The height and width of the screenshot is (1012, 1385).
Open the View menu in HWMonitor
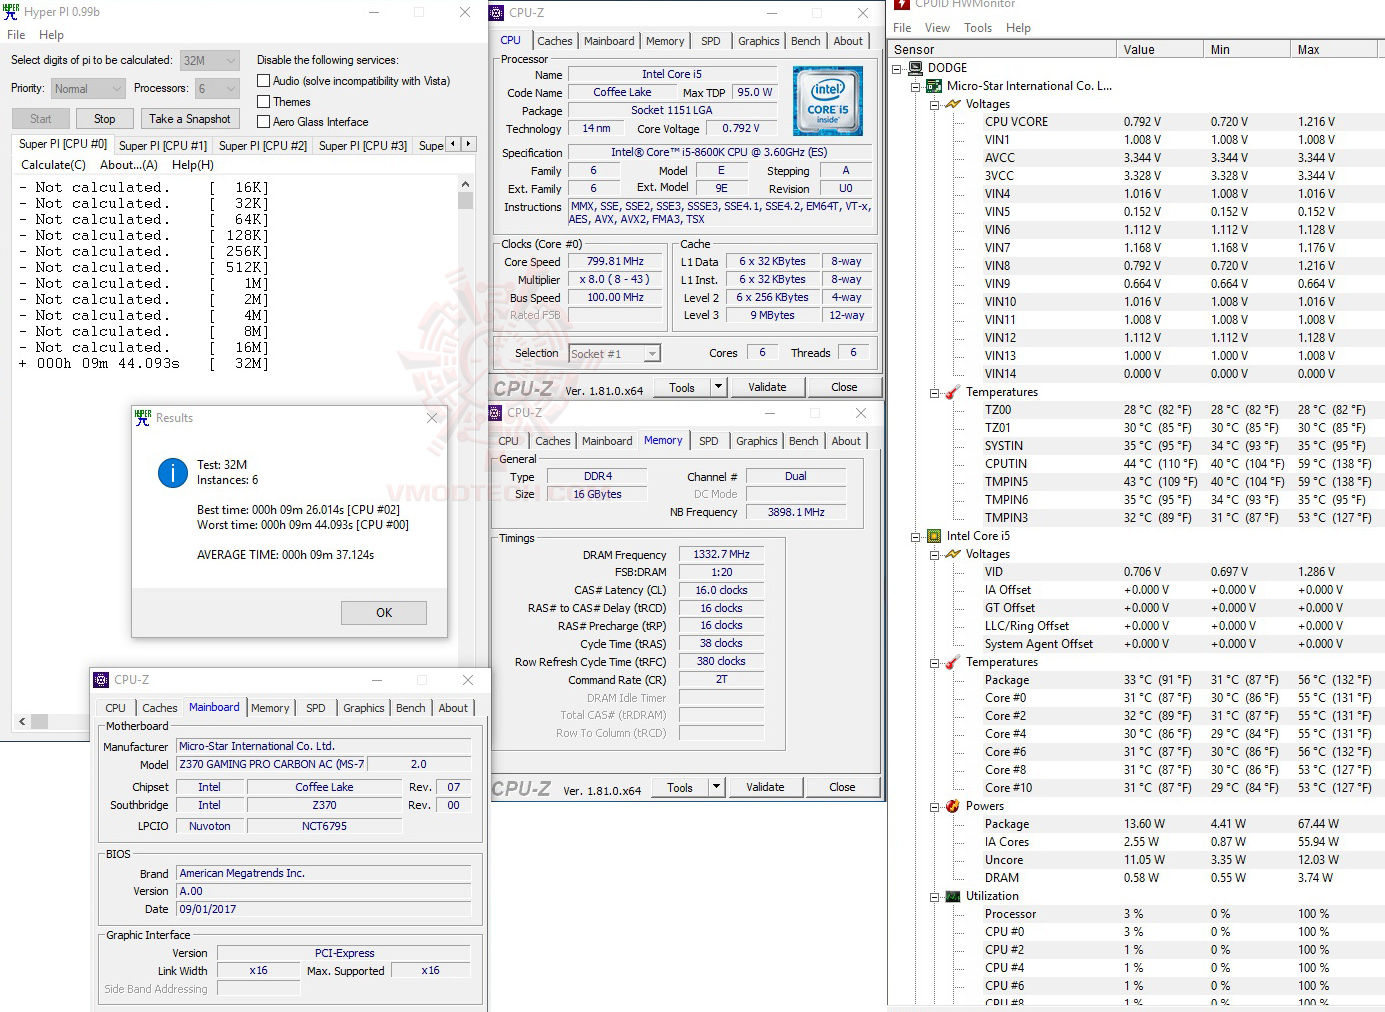tap(937, 28)
